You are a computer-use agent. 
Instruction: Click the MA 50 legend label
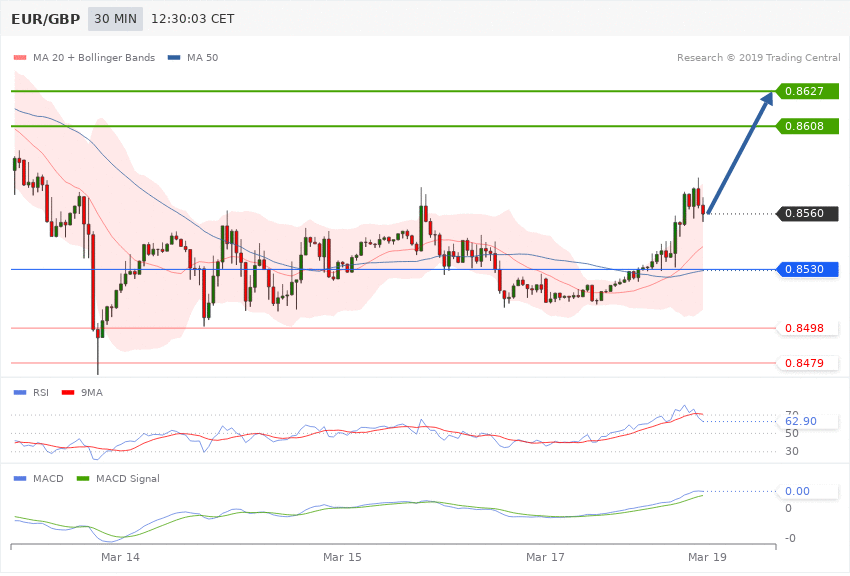click(202, 57)
